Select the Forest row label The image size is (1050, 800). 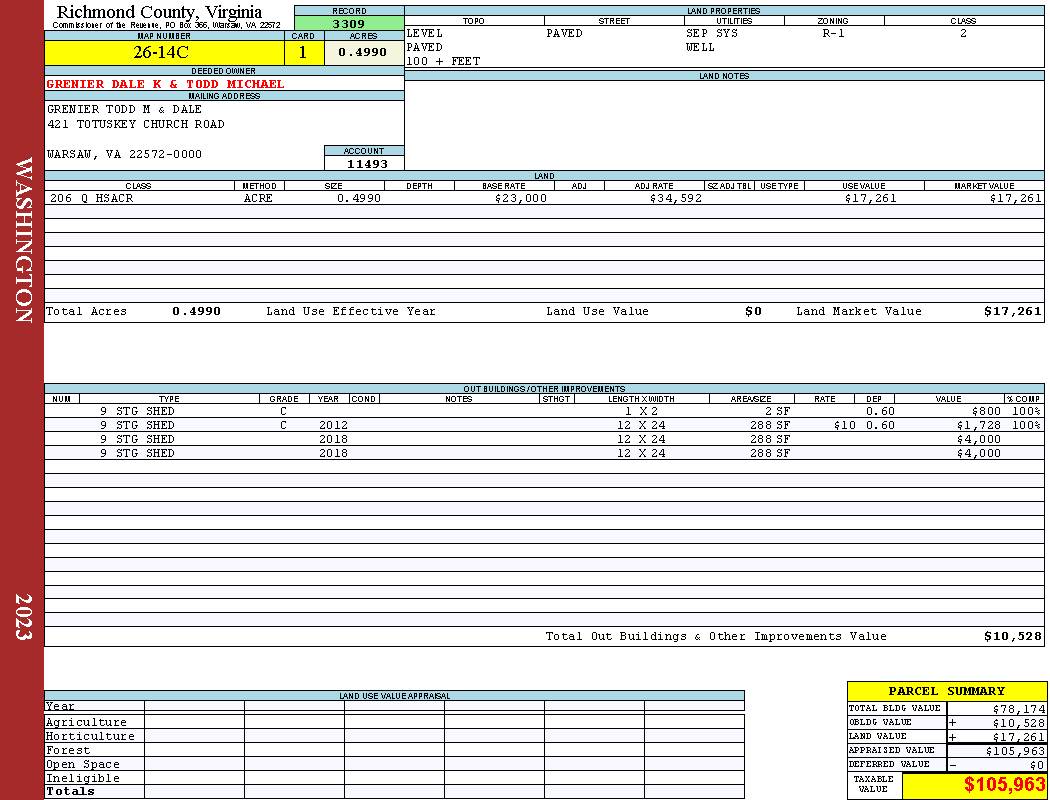point(68,750)
